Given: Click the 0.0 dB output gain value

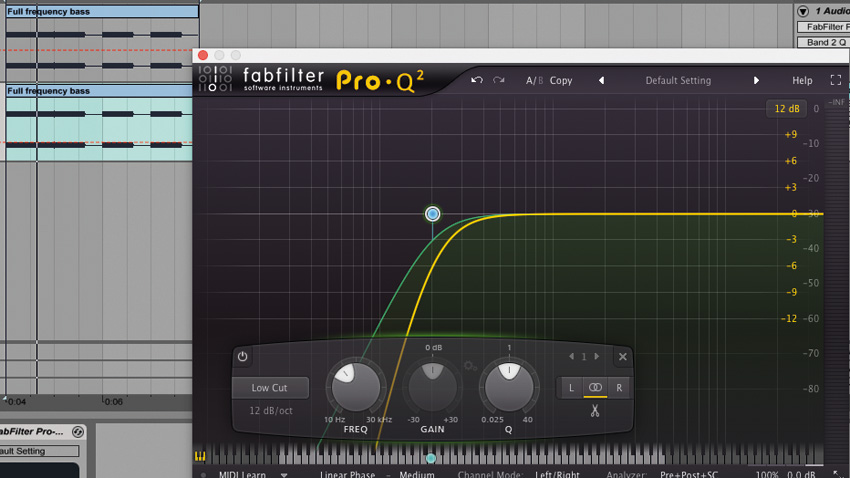Looking at the screenshot, I should [x=801, y=474].
